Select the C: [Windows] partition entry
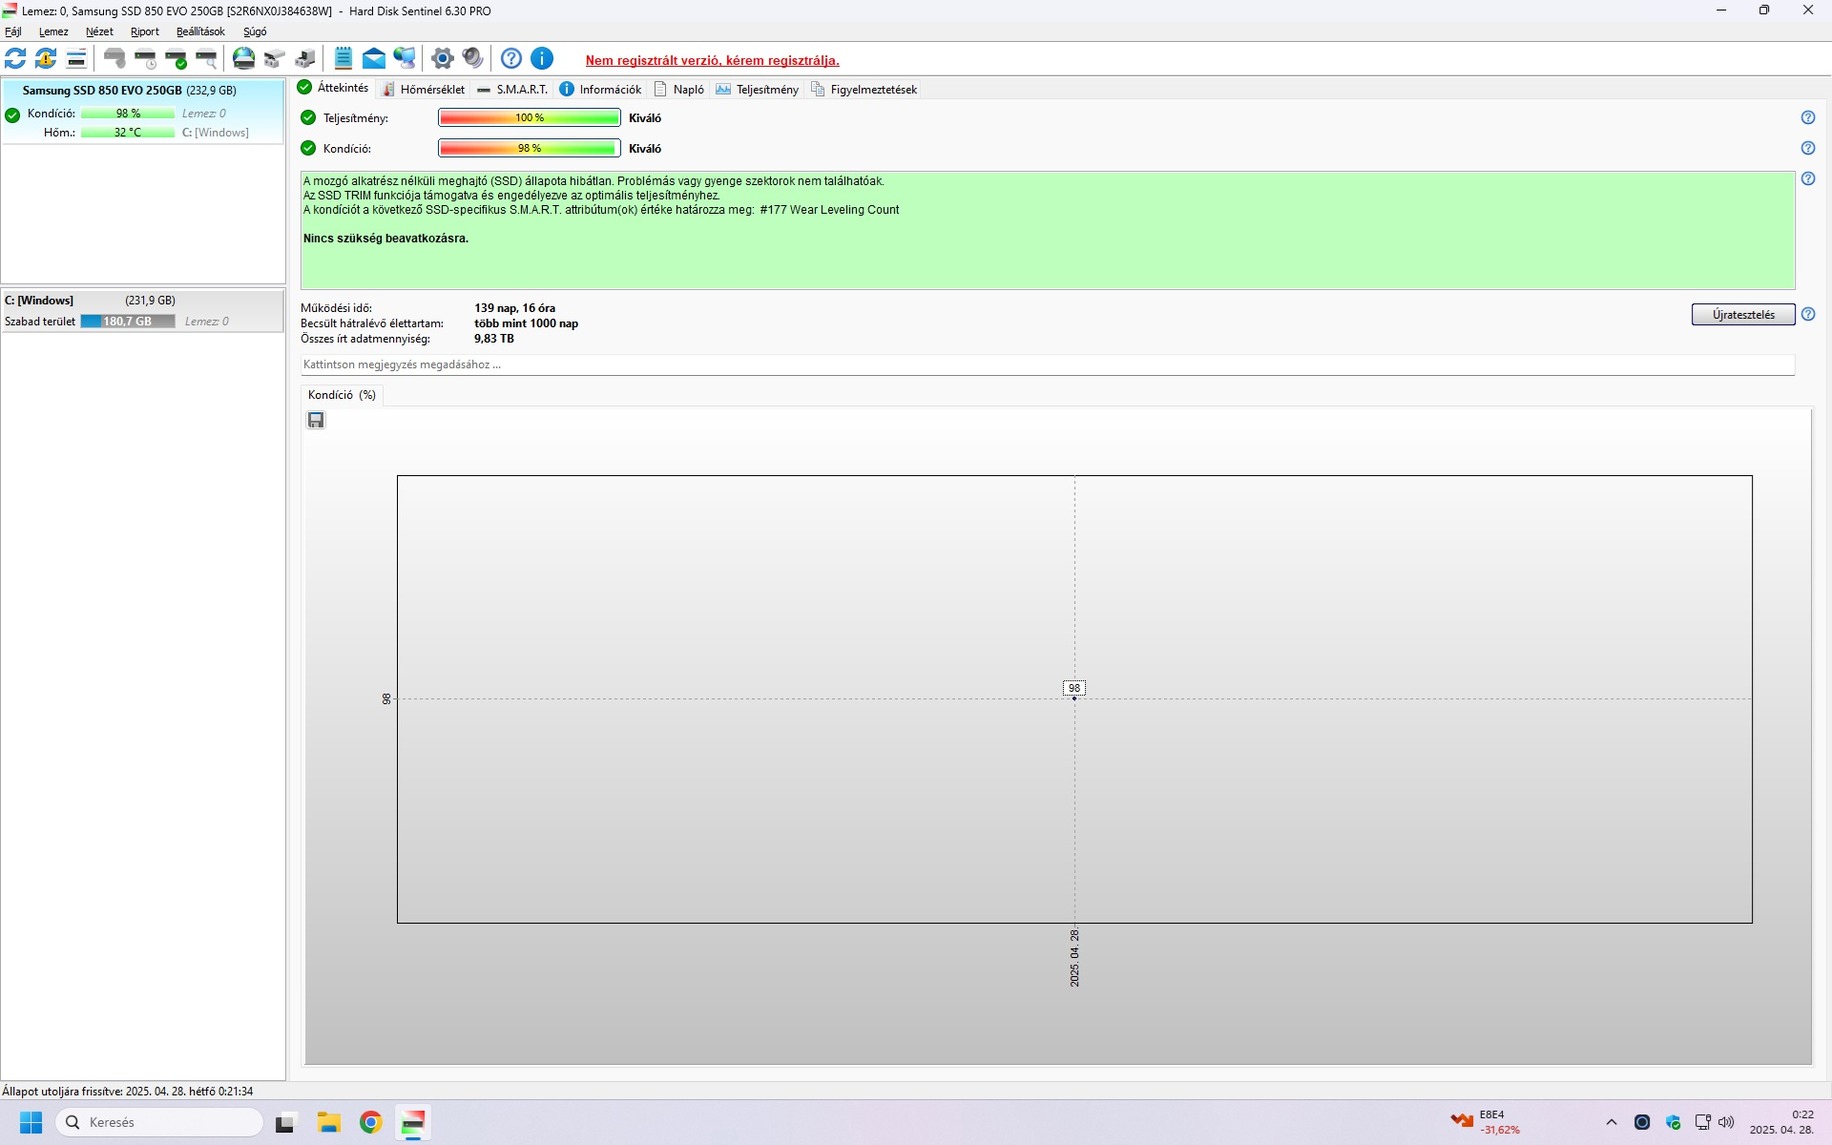1832x1145 pixels. click(143, 311)
